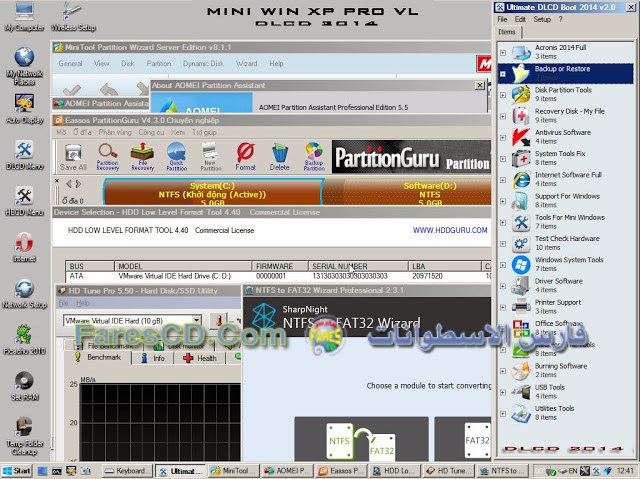Open My Network Places desktop icon

click(24, 66)
